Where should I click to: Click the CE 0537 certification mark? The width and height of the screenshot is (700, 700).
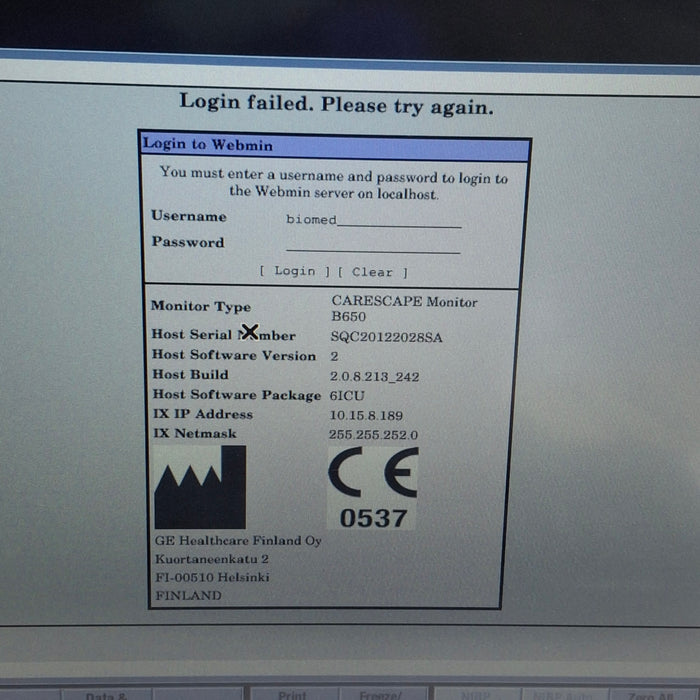(373, 490)
